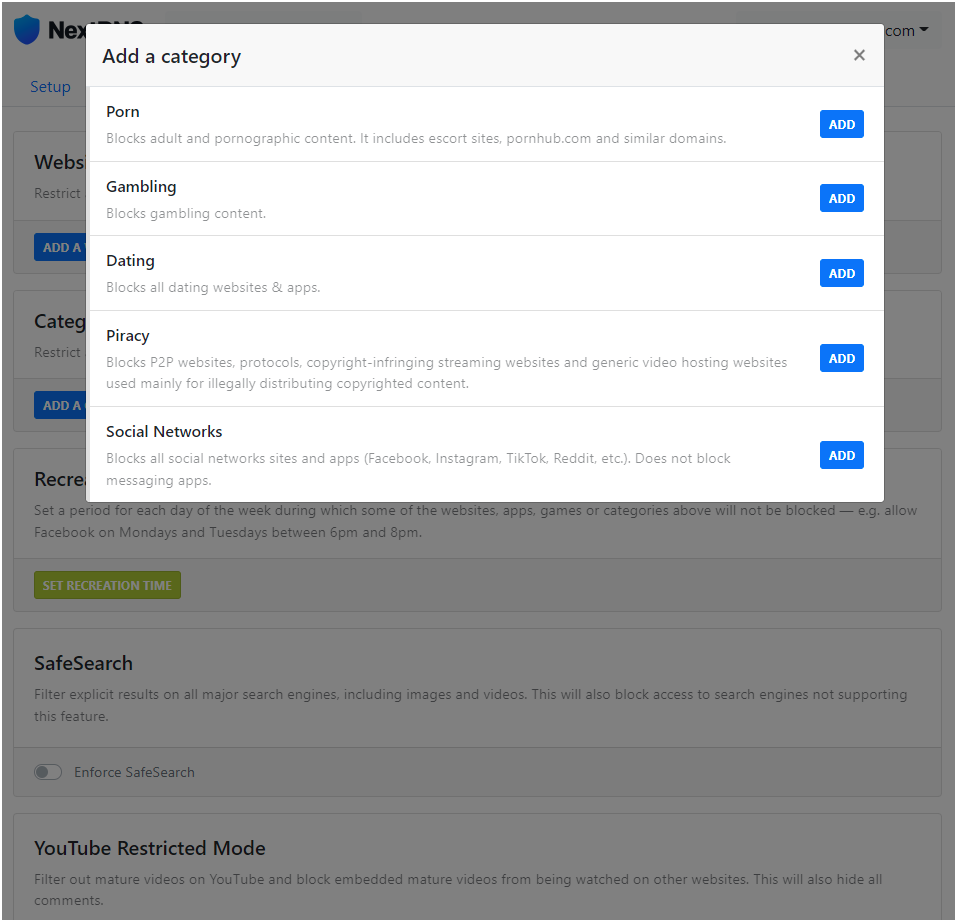The image size is (957, 922).
Task: Click the Set Recreation Time button
Action: pos(107,585)
